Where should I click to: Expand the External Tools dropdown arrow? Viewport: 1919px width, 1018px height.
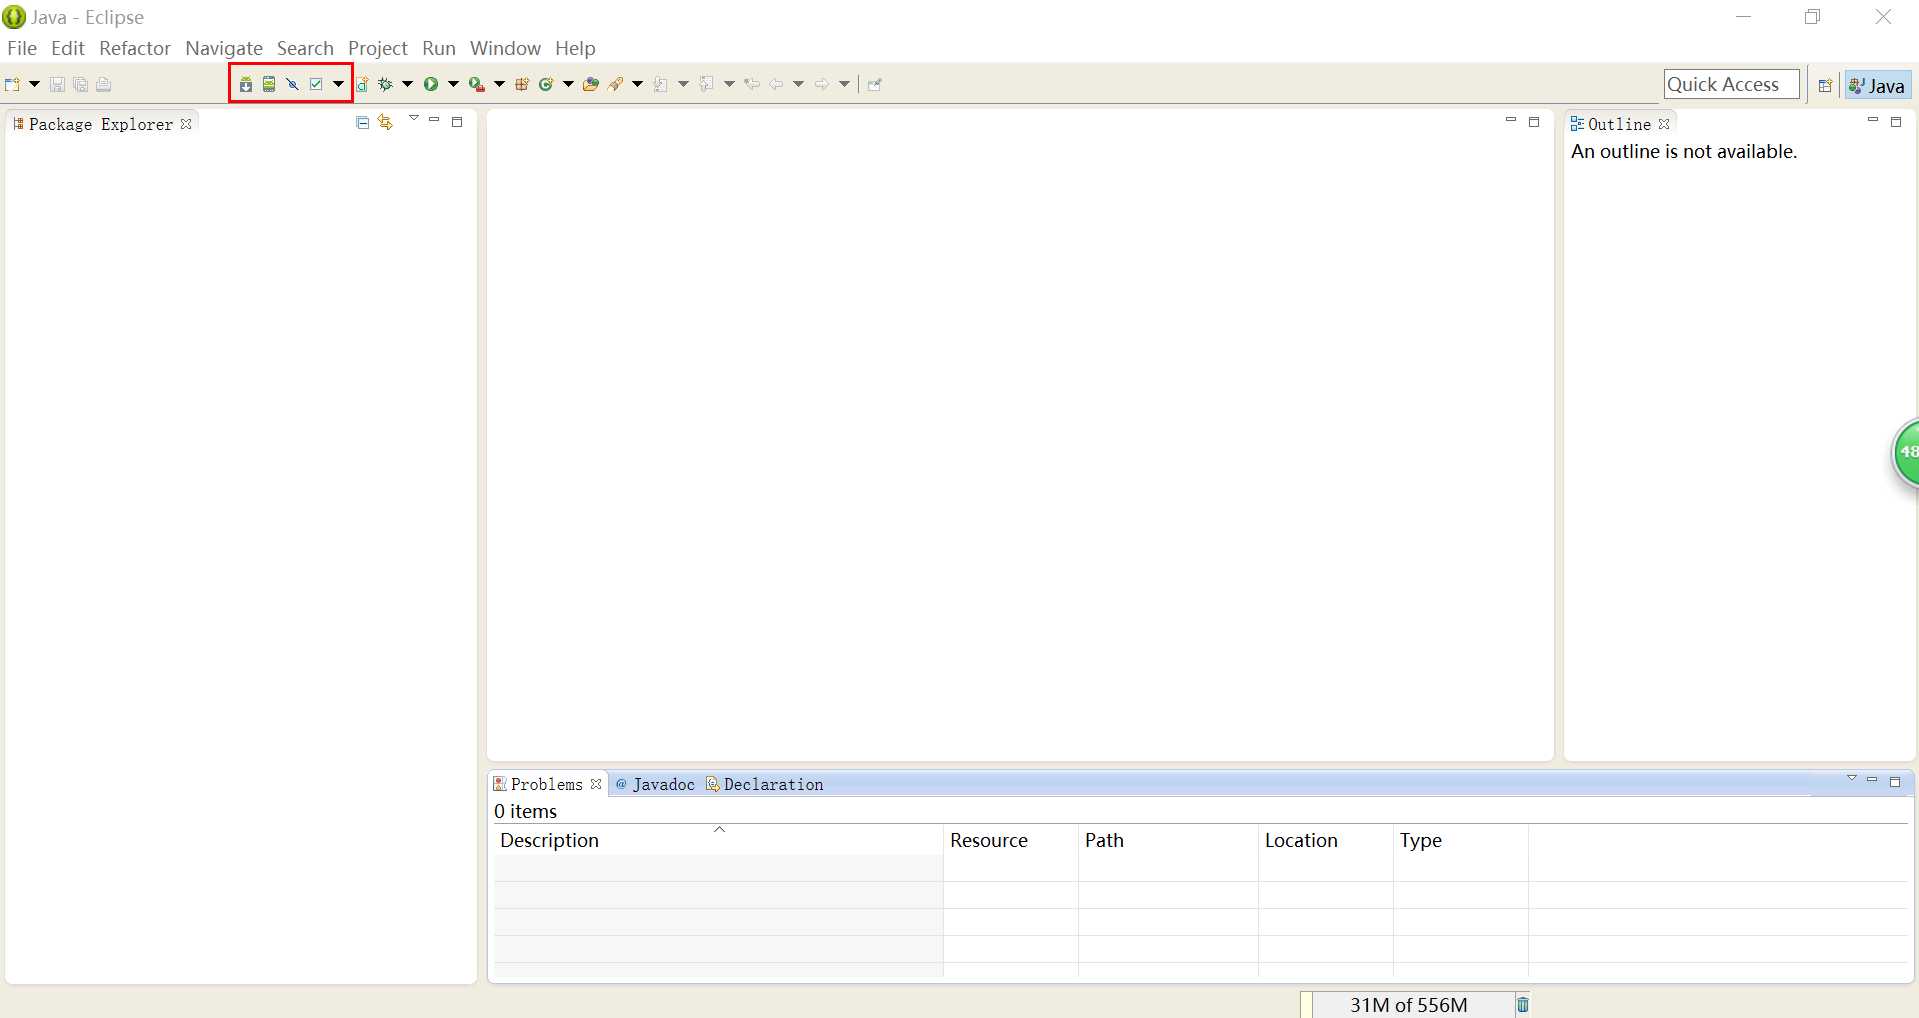click(x=499, y=84)
